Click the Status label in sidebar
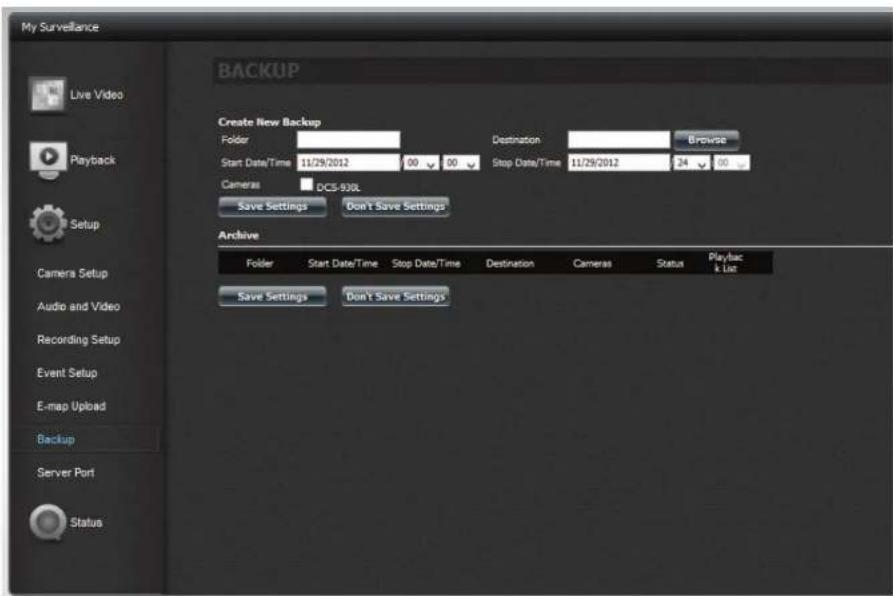The width and height of the screenshot is (893, 596). coord(86,522)
